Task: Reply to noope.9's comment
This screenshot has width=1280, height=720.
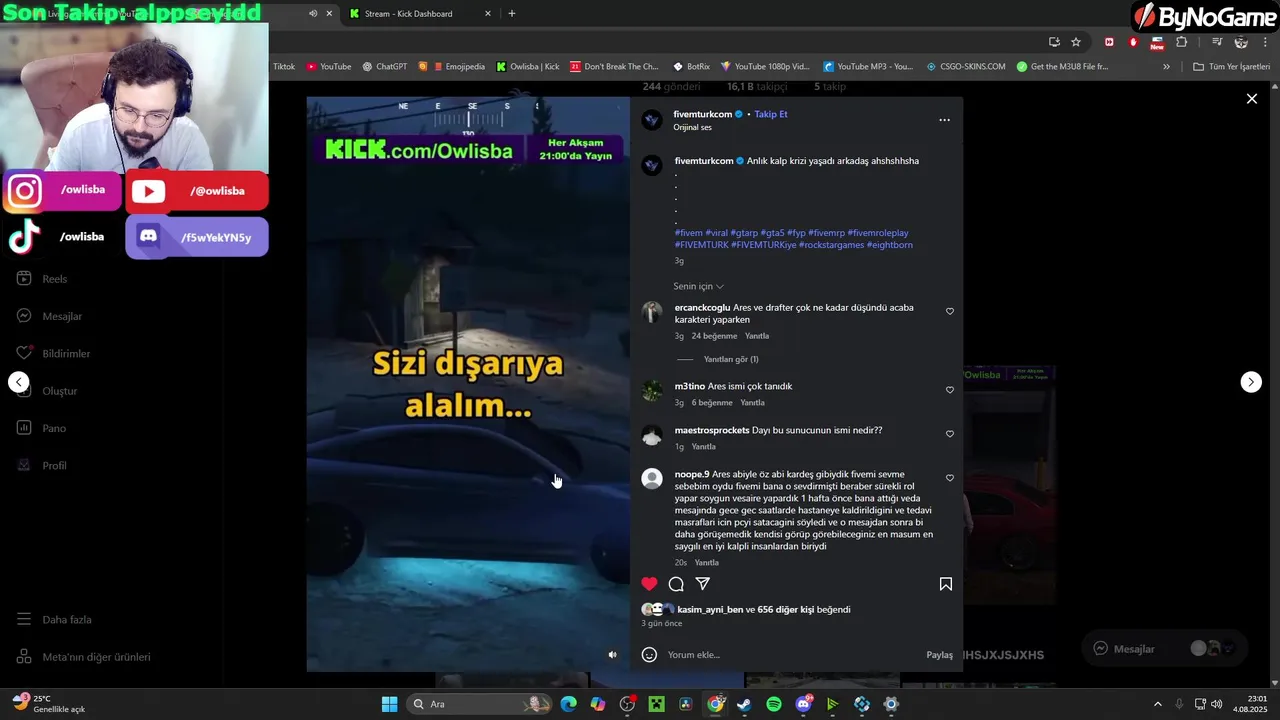Action: point(707,563)
